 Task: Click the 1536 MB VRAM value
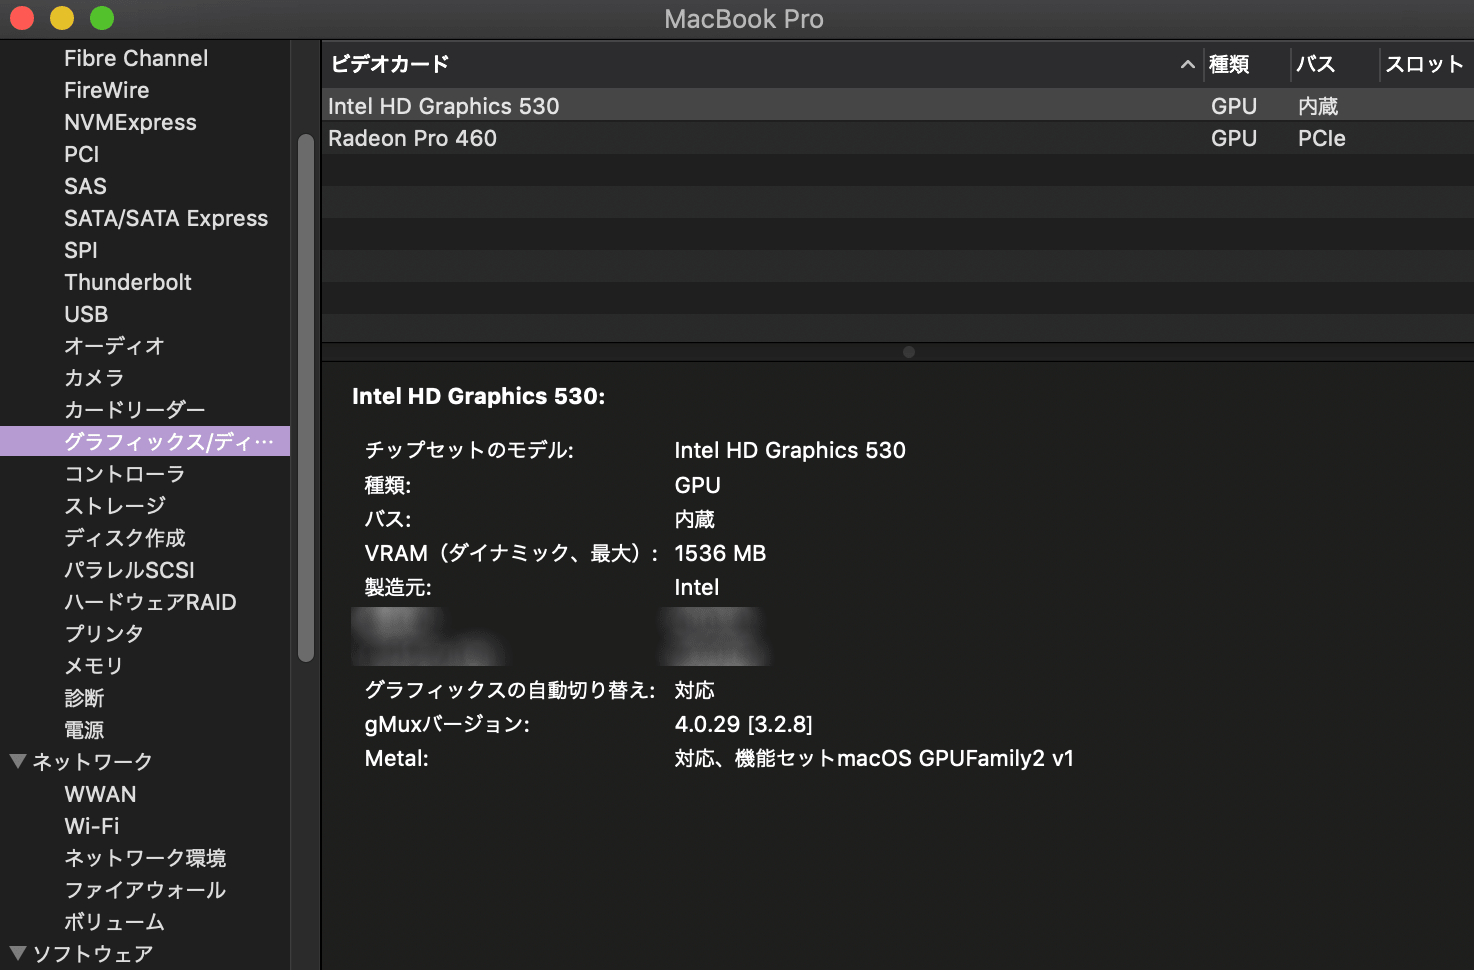click(x=720, y=553)
